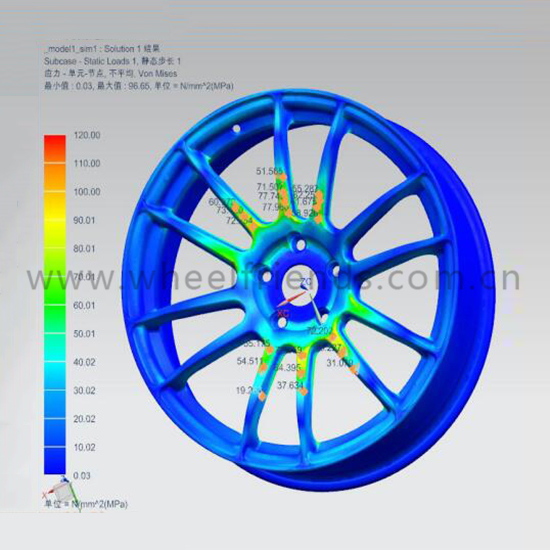Click the 110.00 legend value label
The height and width of the screenshot is (550, 550).
tap(87, 163)
